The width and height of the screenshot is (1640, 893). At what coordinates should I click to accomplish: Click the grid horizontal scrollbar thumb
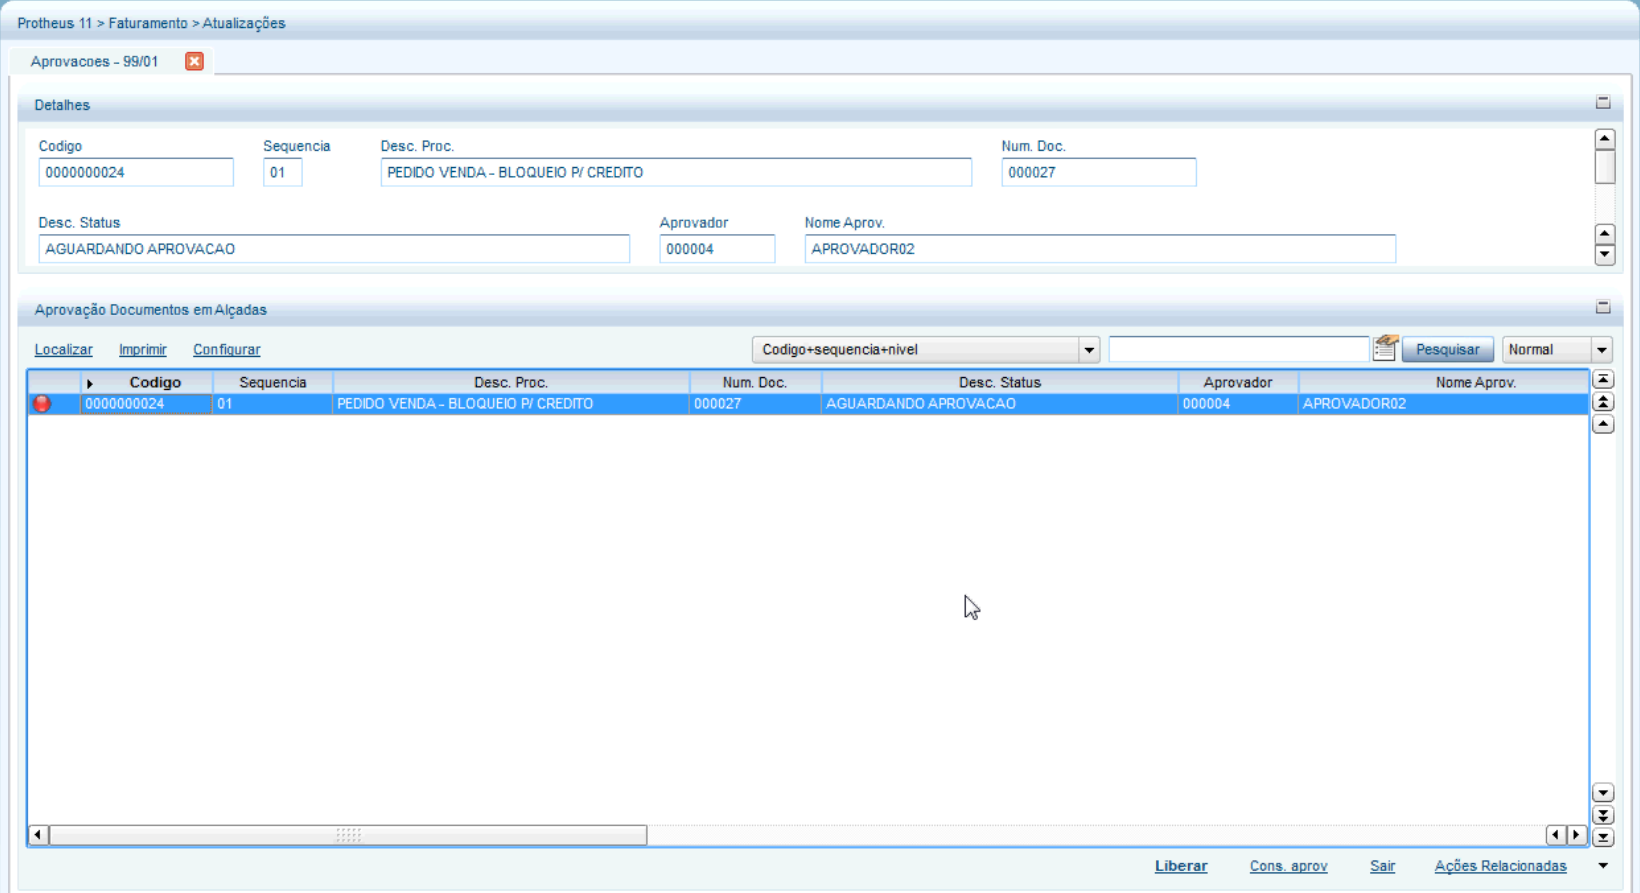[x=348, y=835]
